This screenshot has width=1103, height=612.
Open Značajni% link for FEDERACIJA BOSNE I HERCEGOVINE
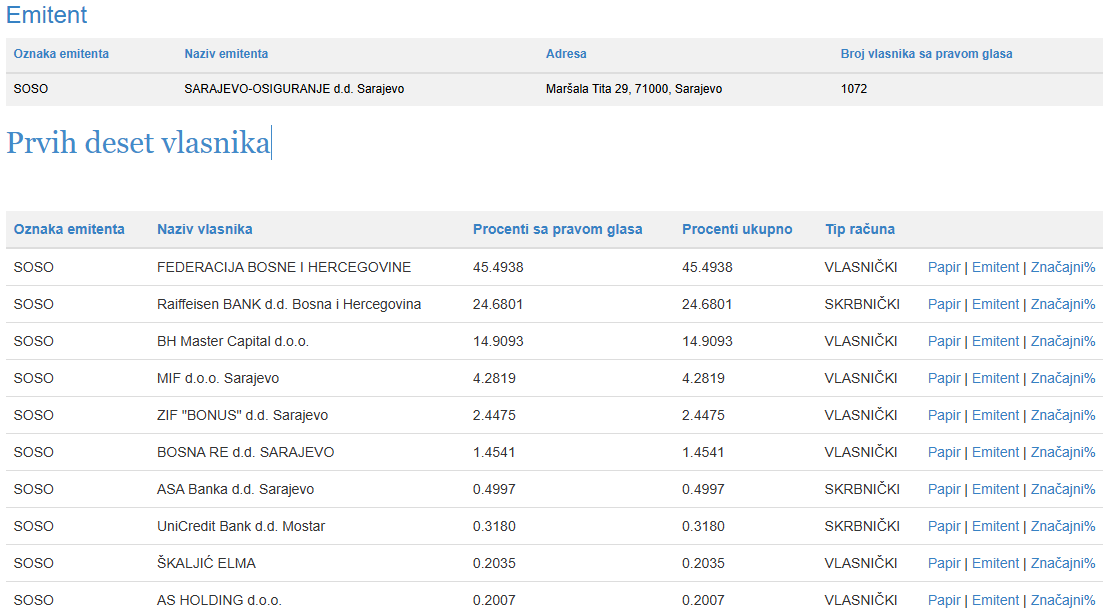[x=1063, y=267]
